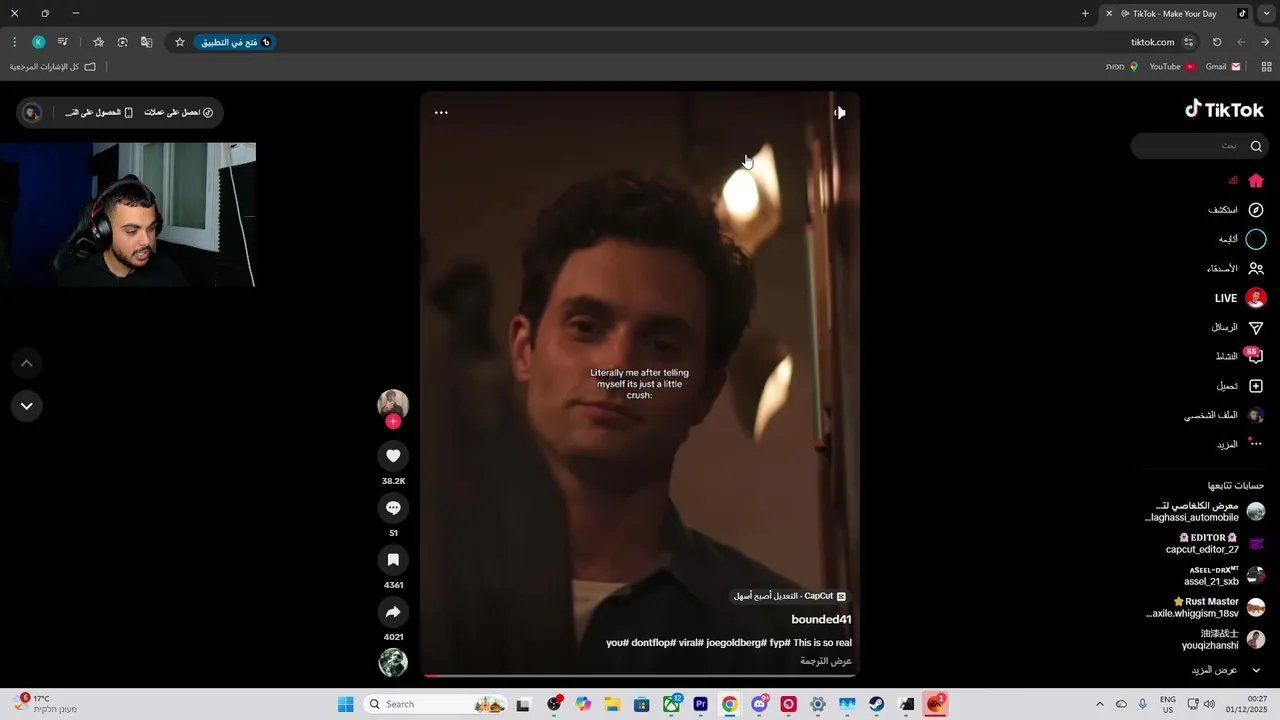
Task: Open the youqizhanshi account
Action: click(1223, 639)
